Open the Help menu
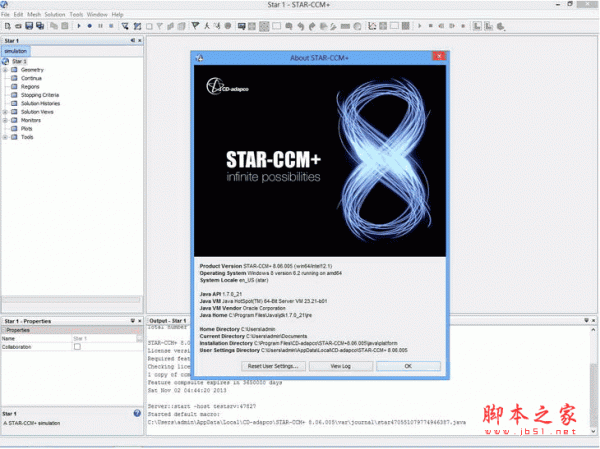This screenshot has height=449, width=600. [x=117, y=15]
